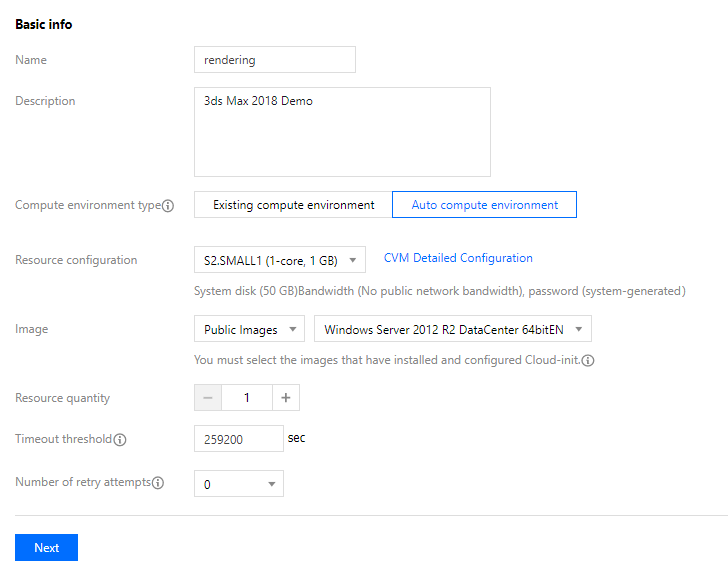Click the Resource quantity value field
This screenshot has height=568, width=728.
[x=247, y=398]
